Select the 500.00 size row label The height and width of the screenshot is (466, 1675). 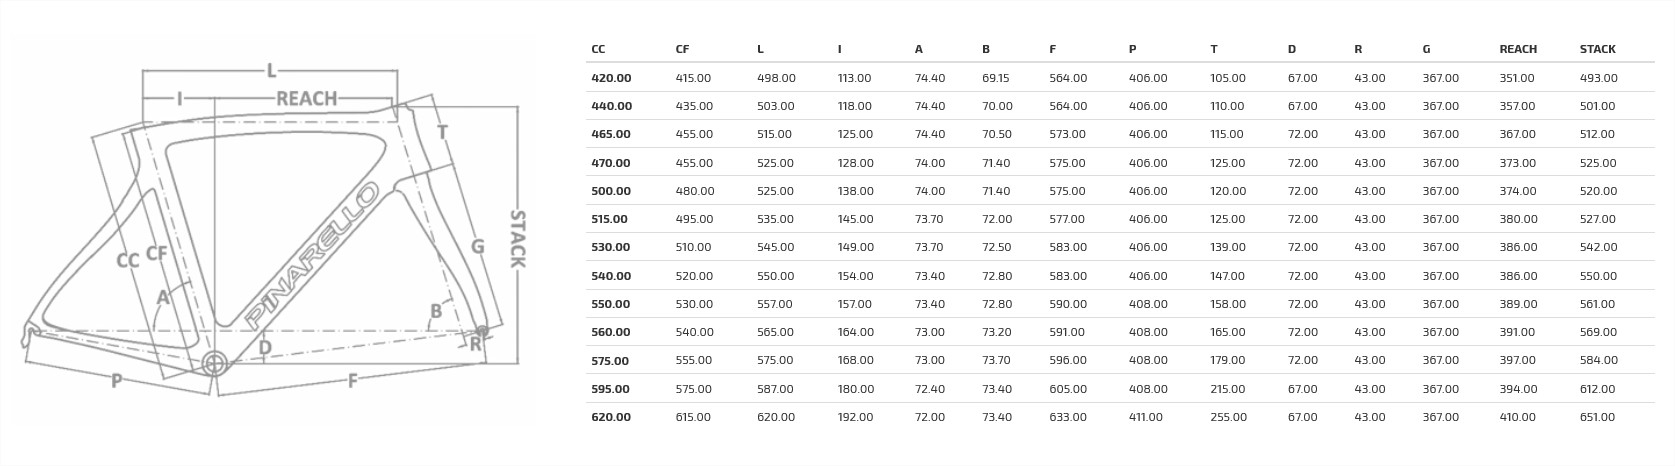[x=611, y=191]
